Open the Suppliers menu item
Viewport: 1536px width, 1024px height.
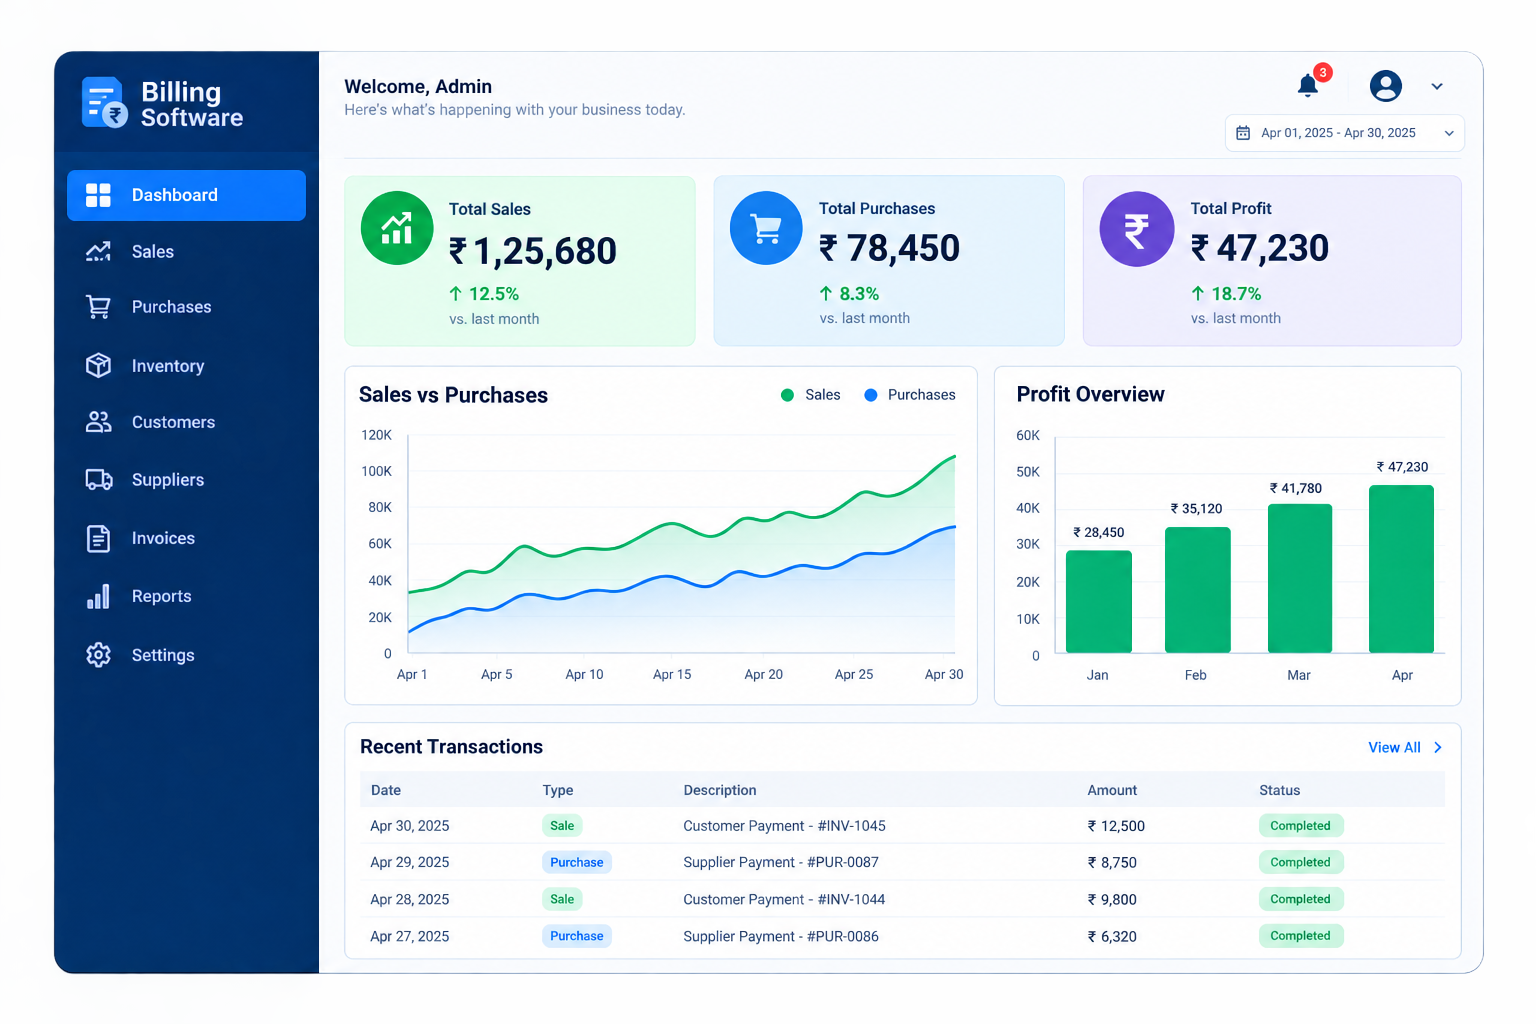(x=186, y=480)
